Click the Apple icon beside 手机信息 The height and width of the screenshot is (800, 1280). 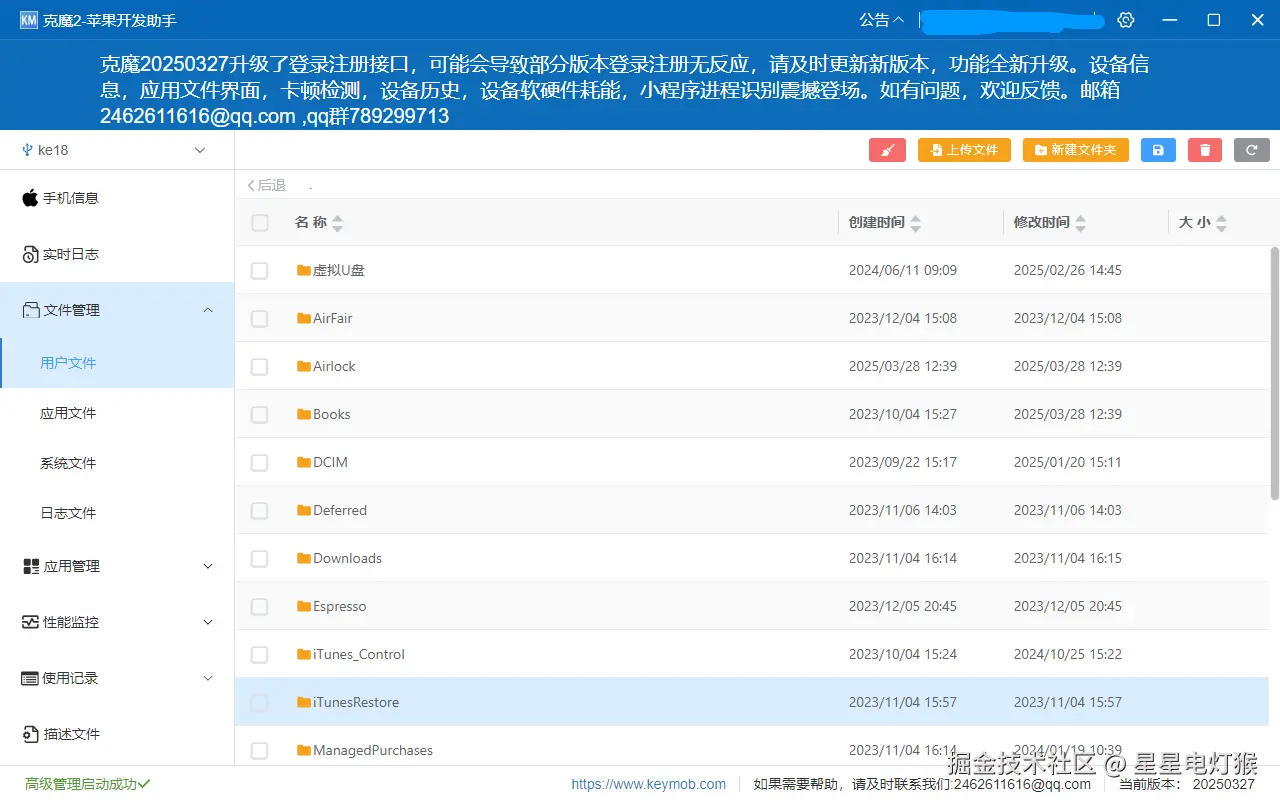pos(30,198)
